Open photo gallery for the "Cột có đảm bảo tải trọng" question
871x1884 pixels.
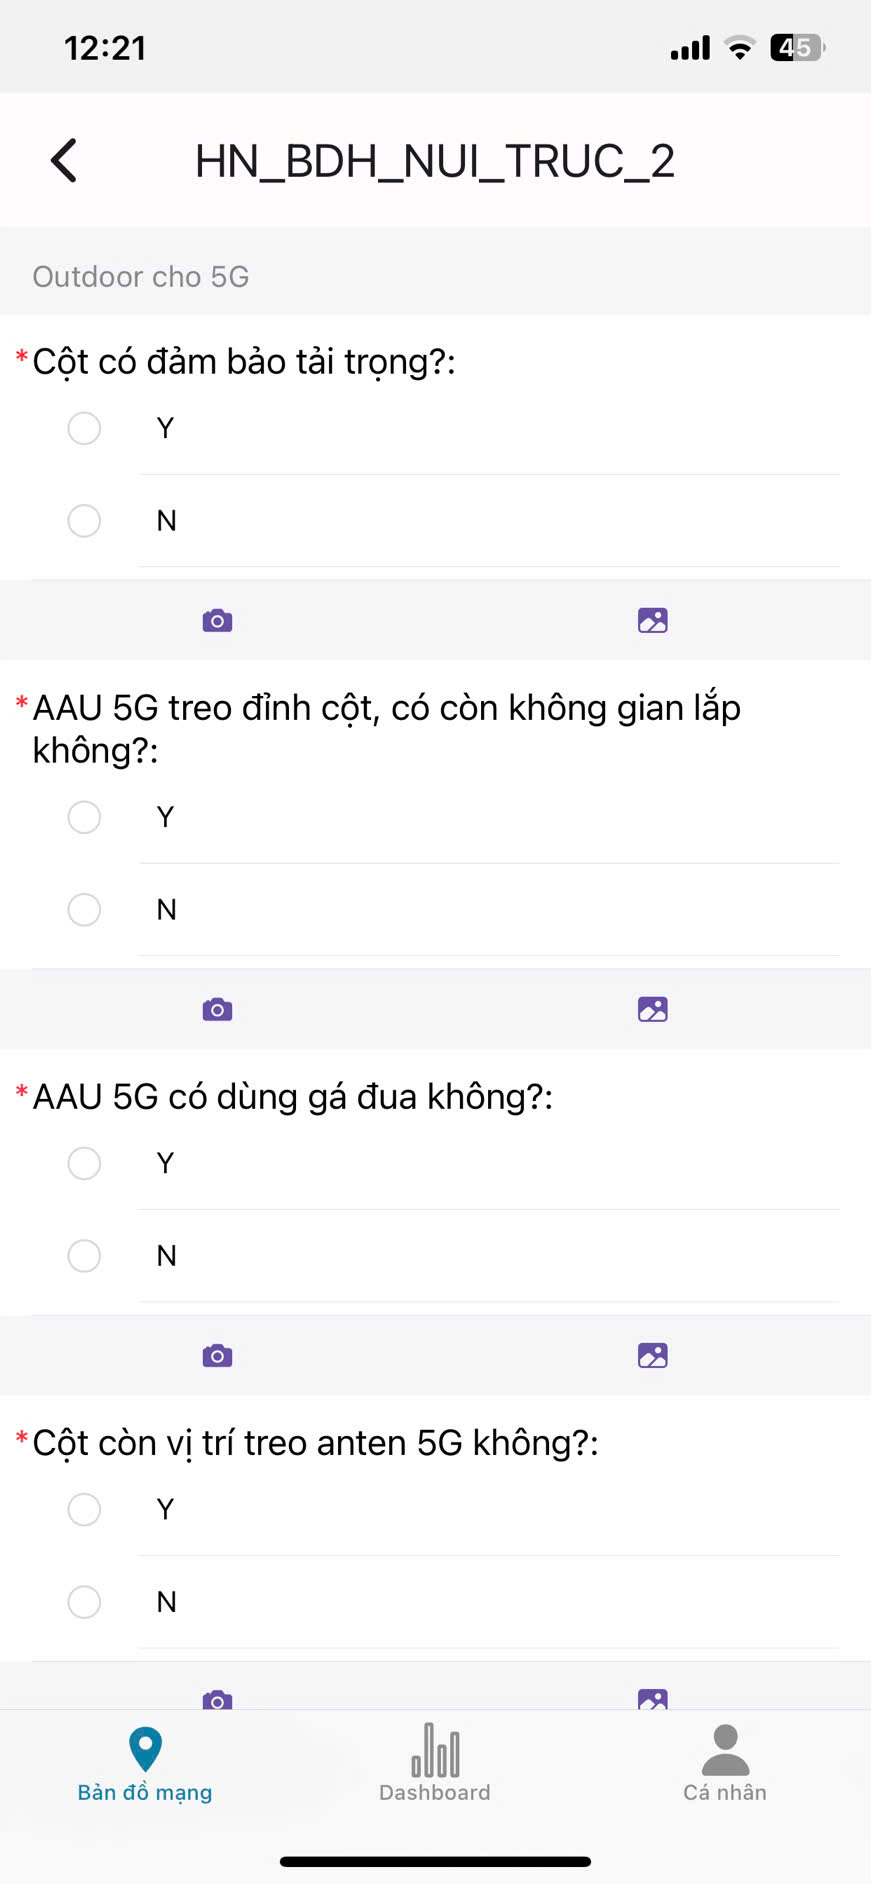(652, 621)
